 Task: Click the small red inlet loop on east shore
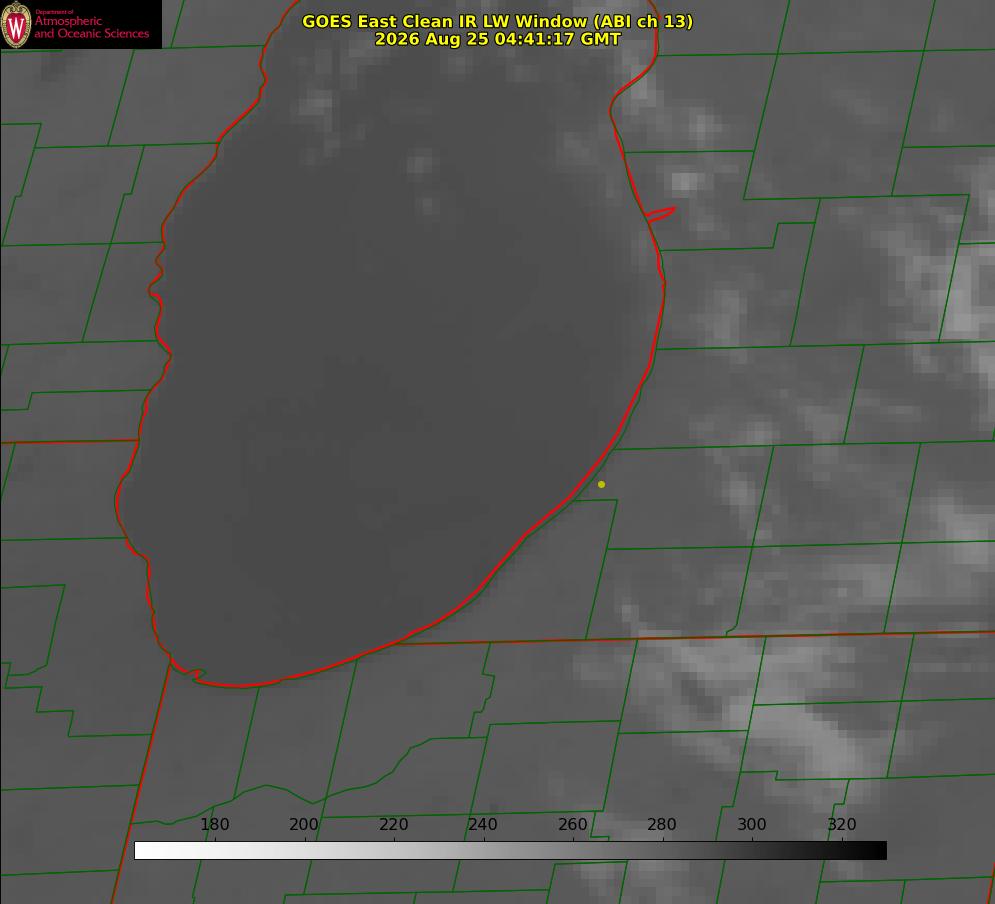tap(660, 214)
